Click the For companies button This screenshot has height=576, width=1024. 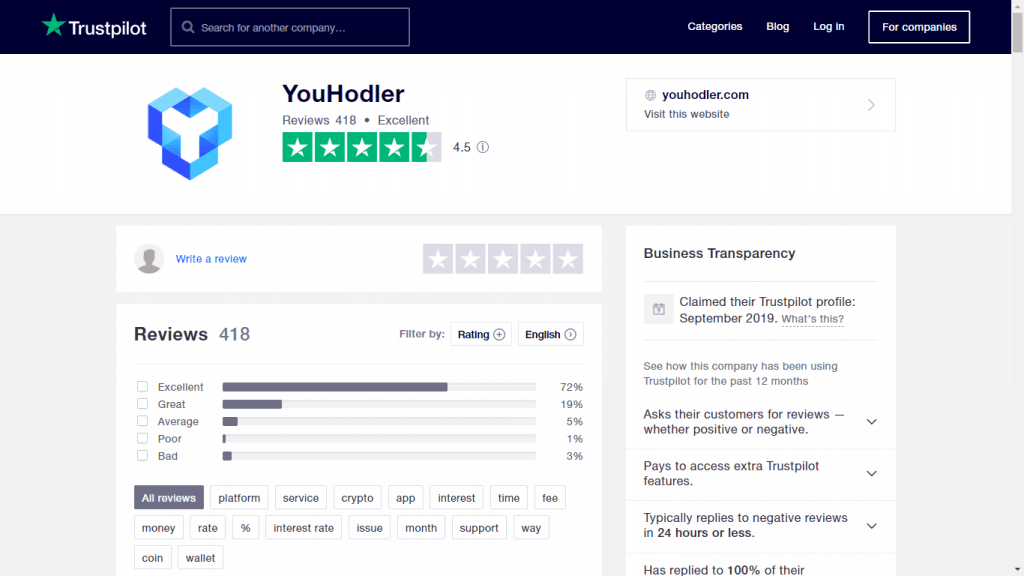919,27
